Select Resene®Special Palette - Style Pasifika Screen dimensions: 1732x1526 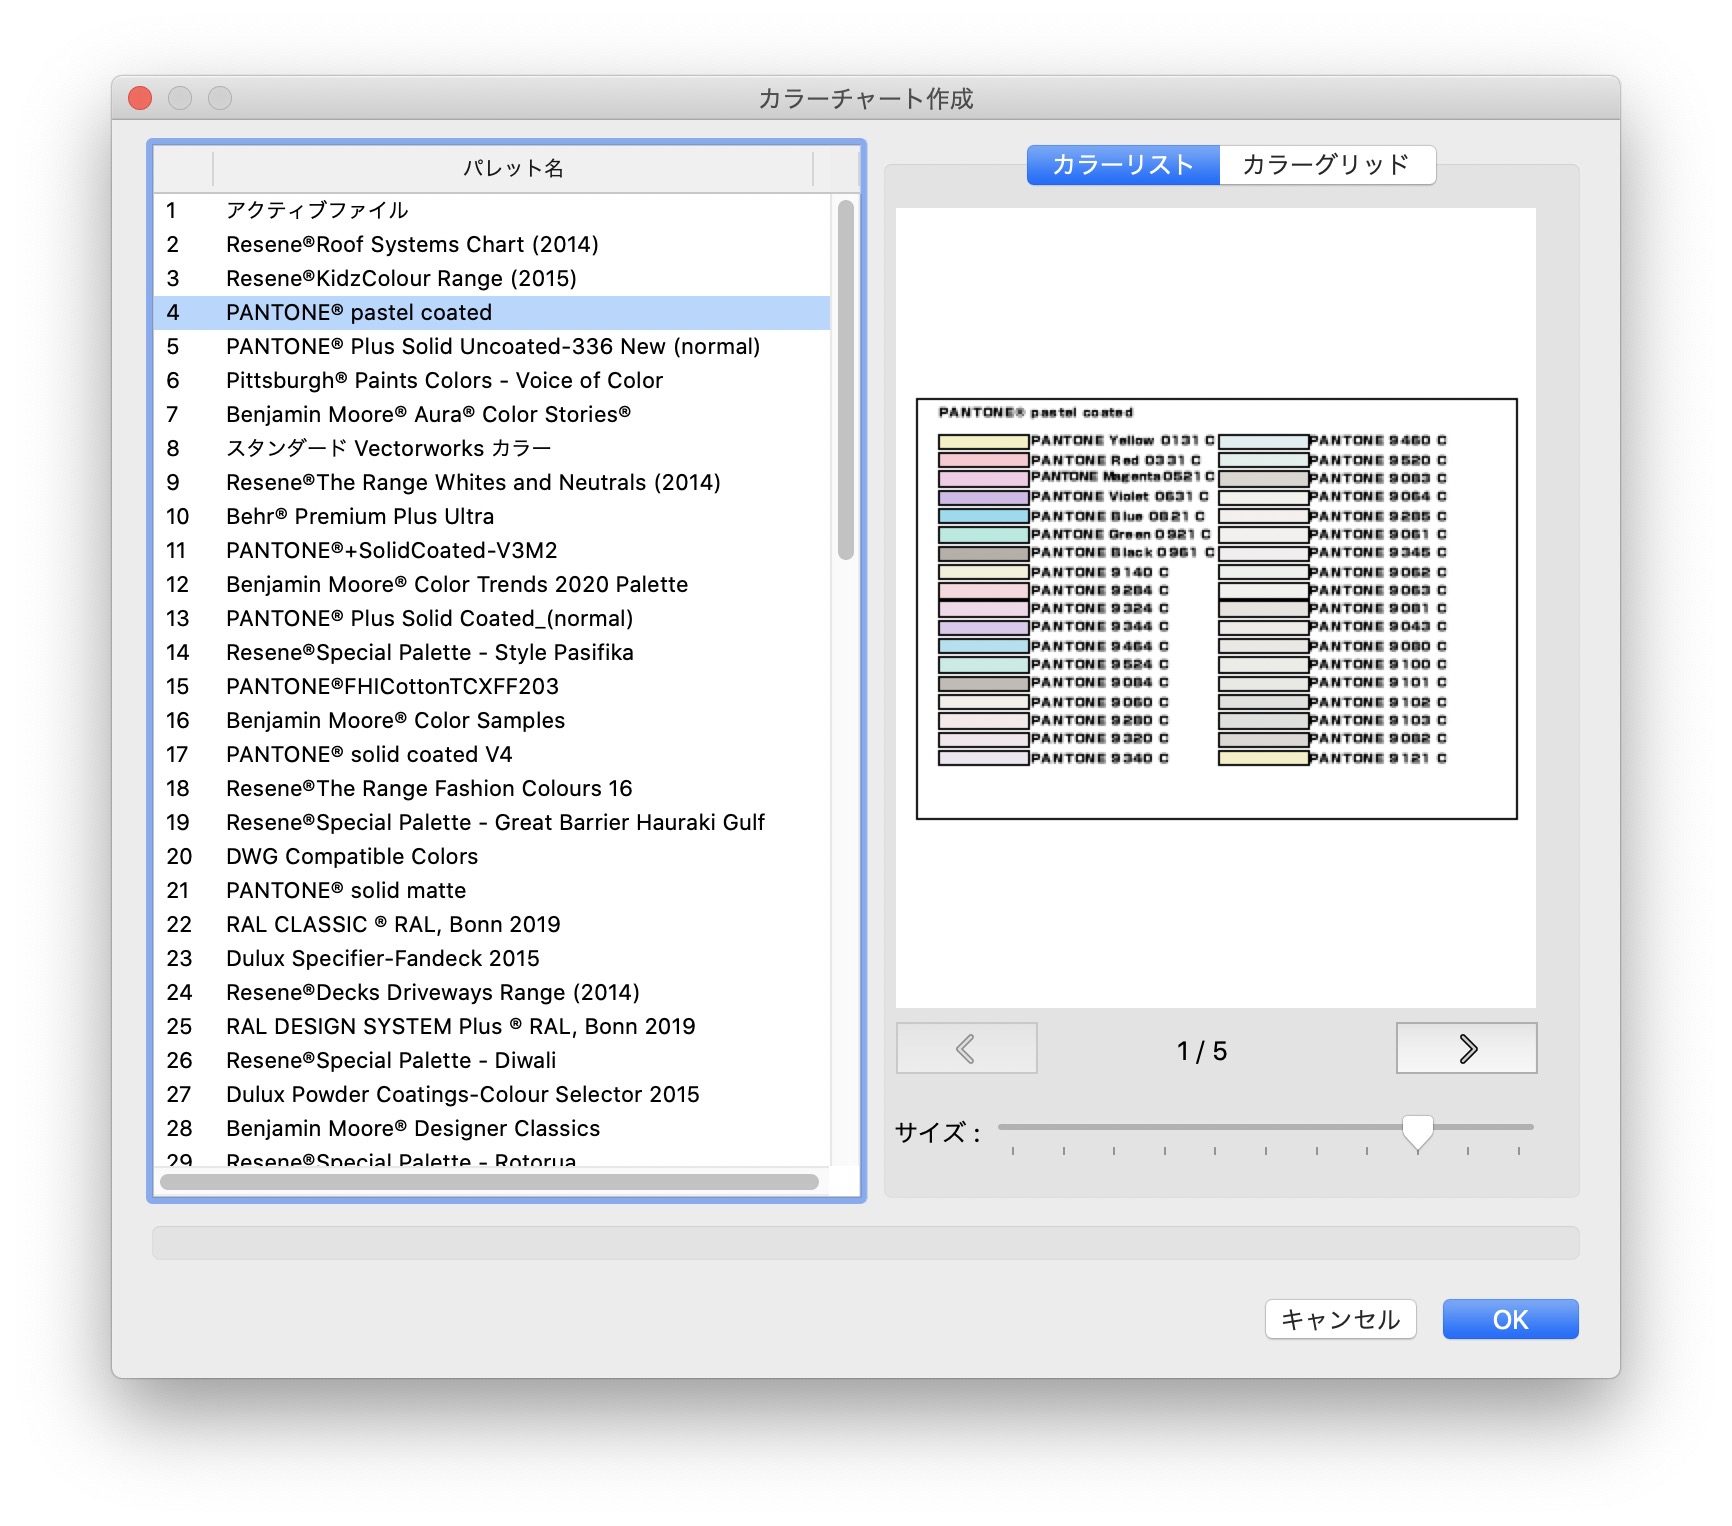pyautogui.click(x=492, y=652)
